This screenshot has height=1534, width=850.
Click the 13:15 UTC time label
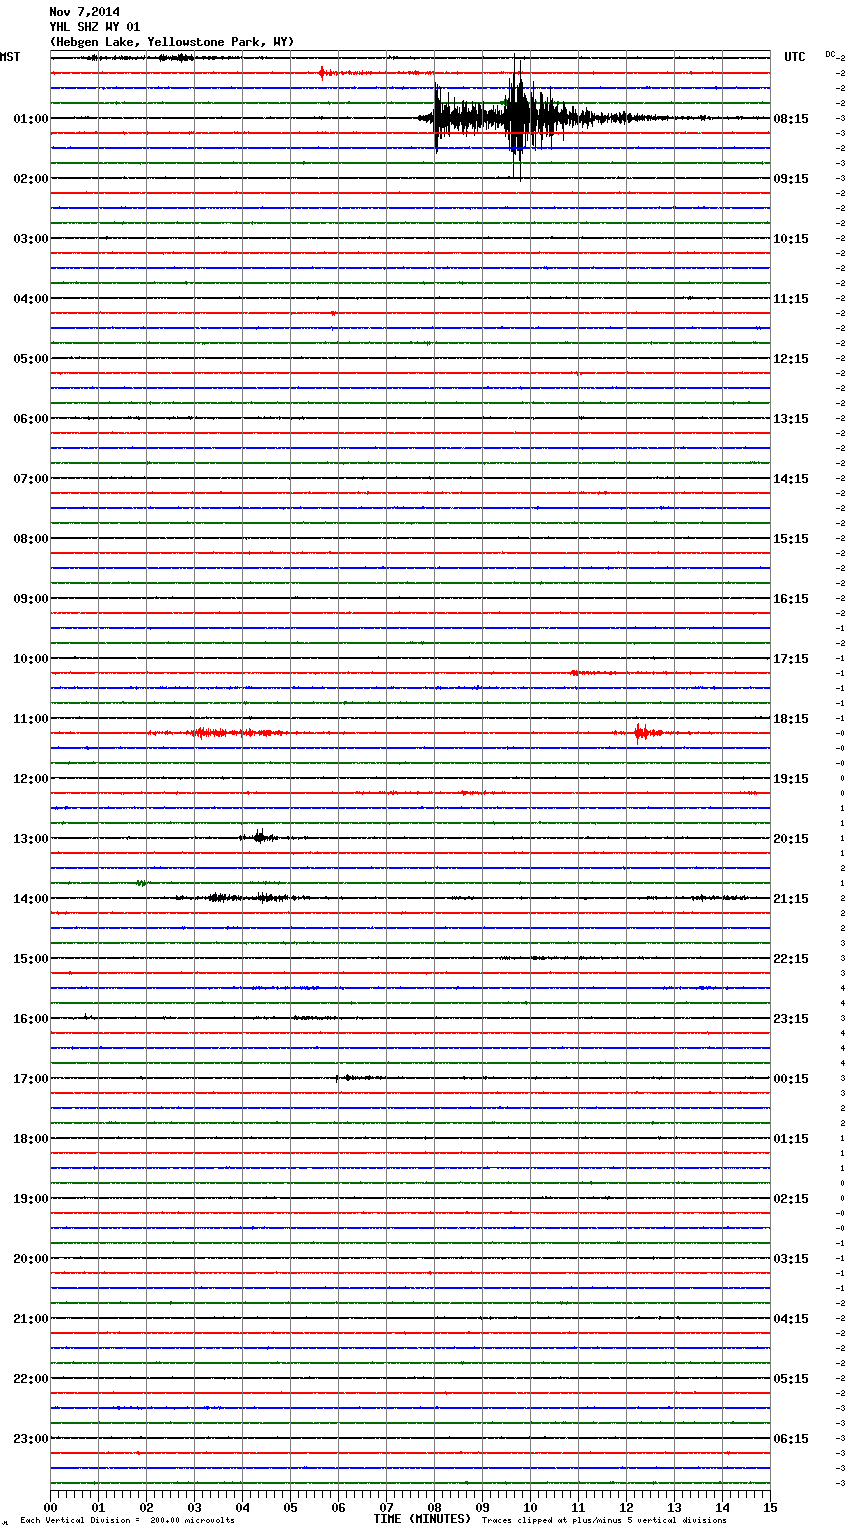[x=791, y=419]
